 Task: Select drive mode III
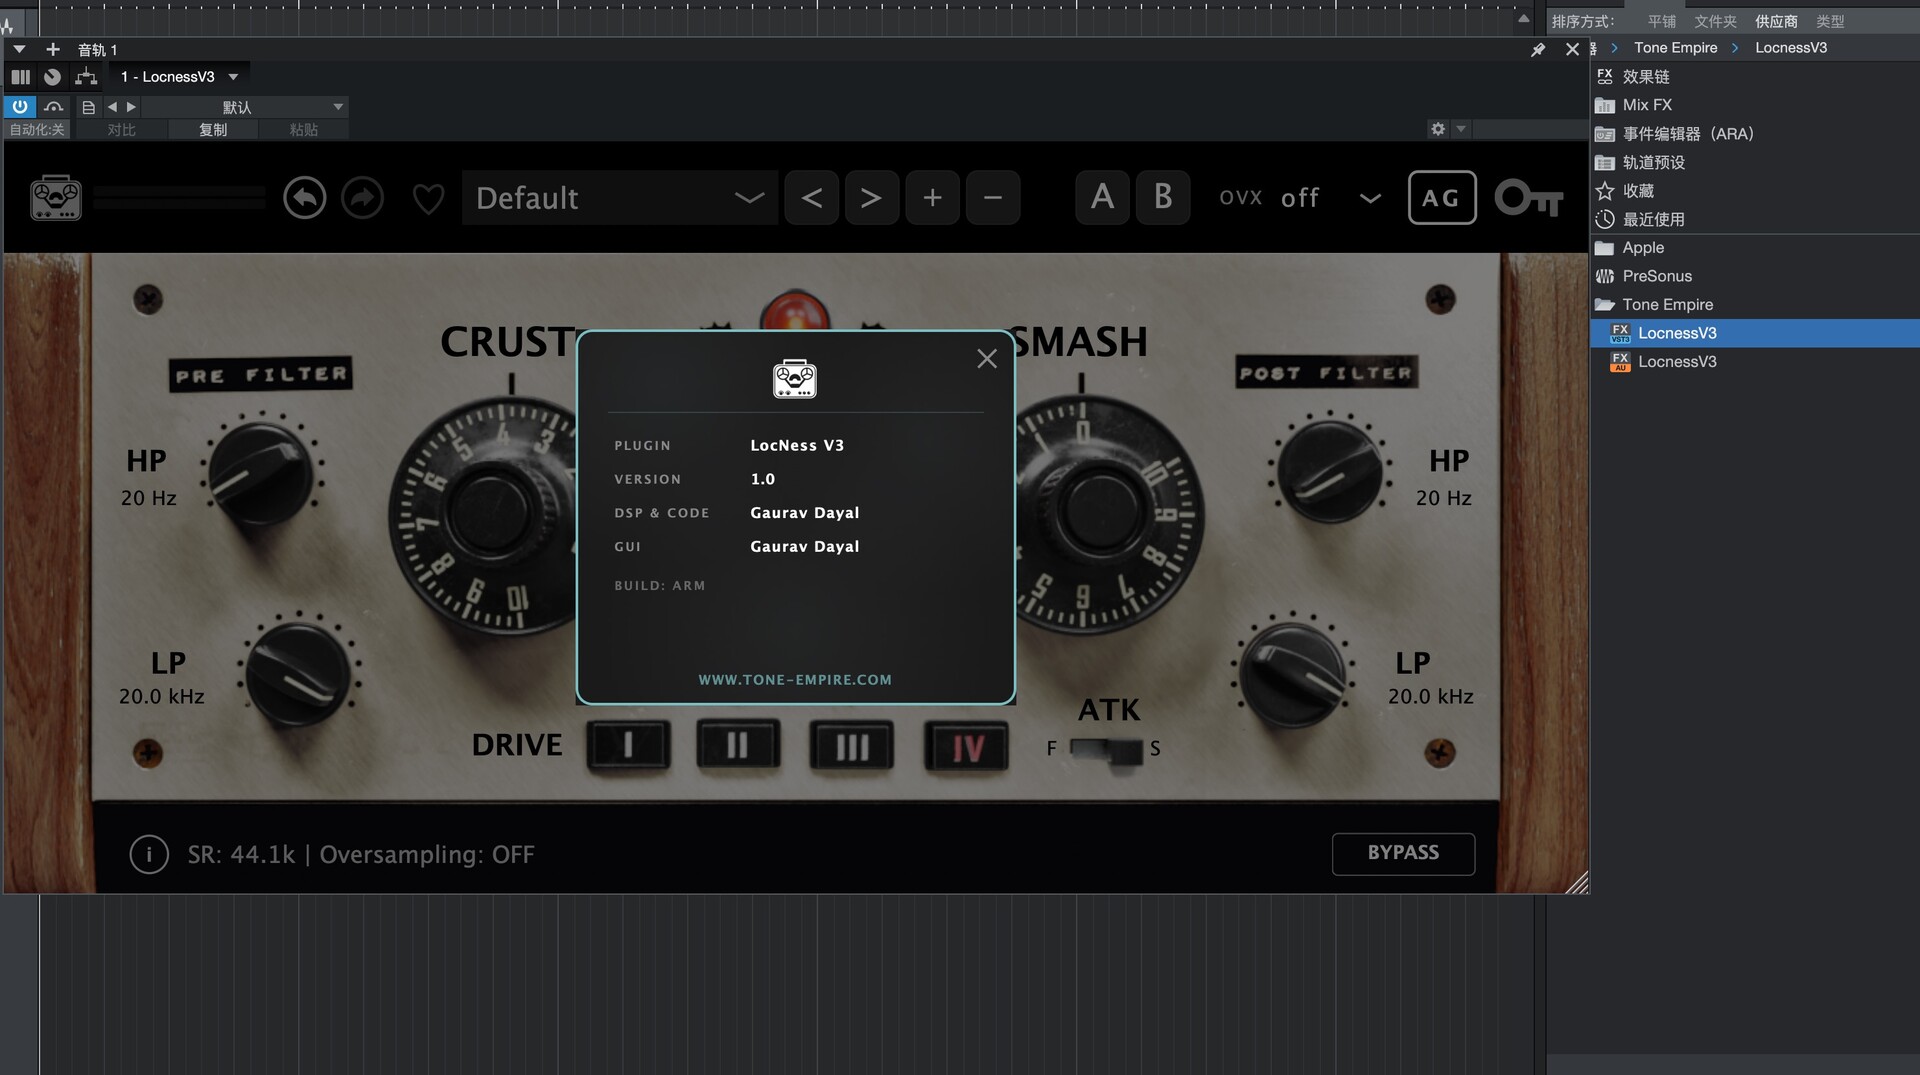click(x=852, y=746)
